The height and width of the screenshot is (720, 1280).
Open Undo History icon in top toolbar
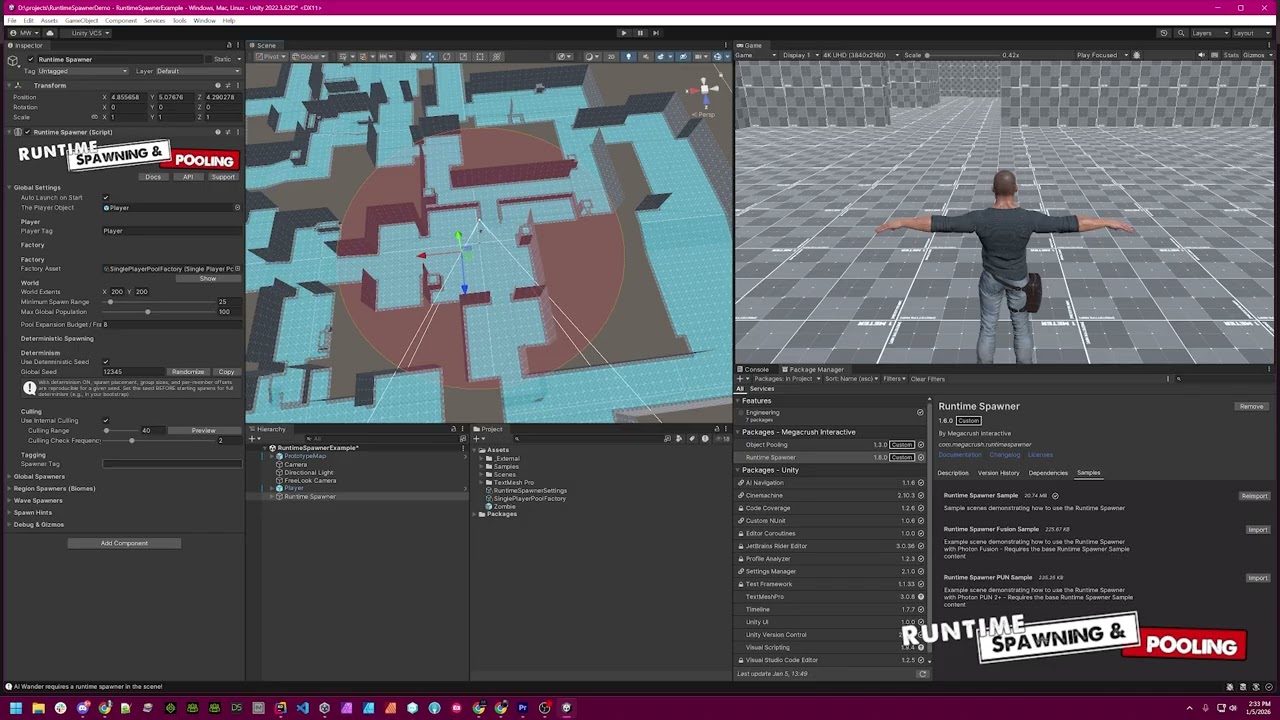[x=1164, y=33]
